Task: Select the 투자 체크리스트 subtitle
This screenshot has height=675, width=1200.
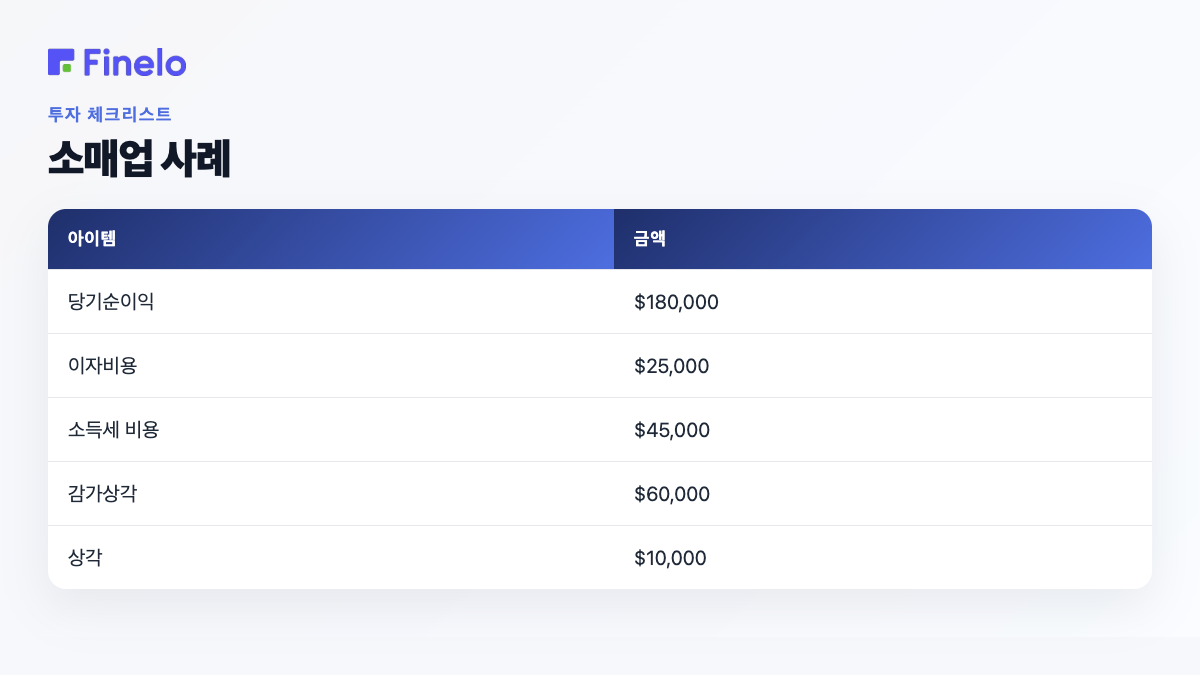Action: tap(110, 114)
